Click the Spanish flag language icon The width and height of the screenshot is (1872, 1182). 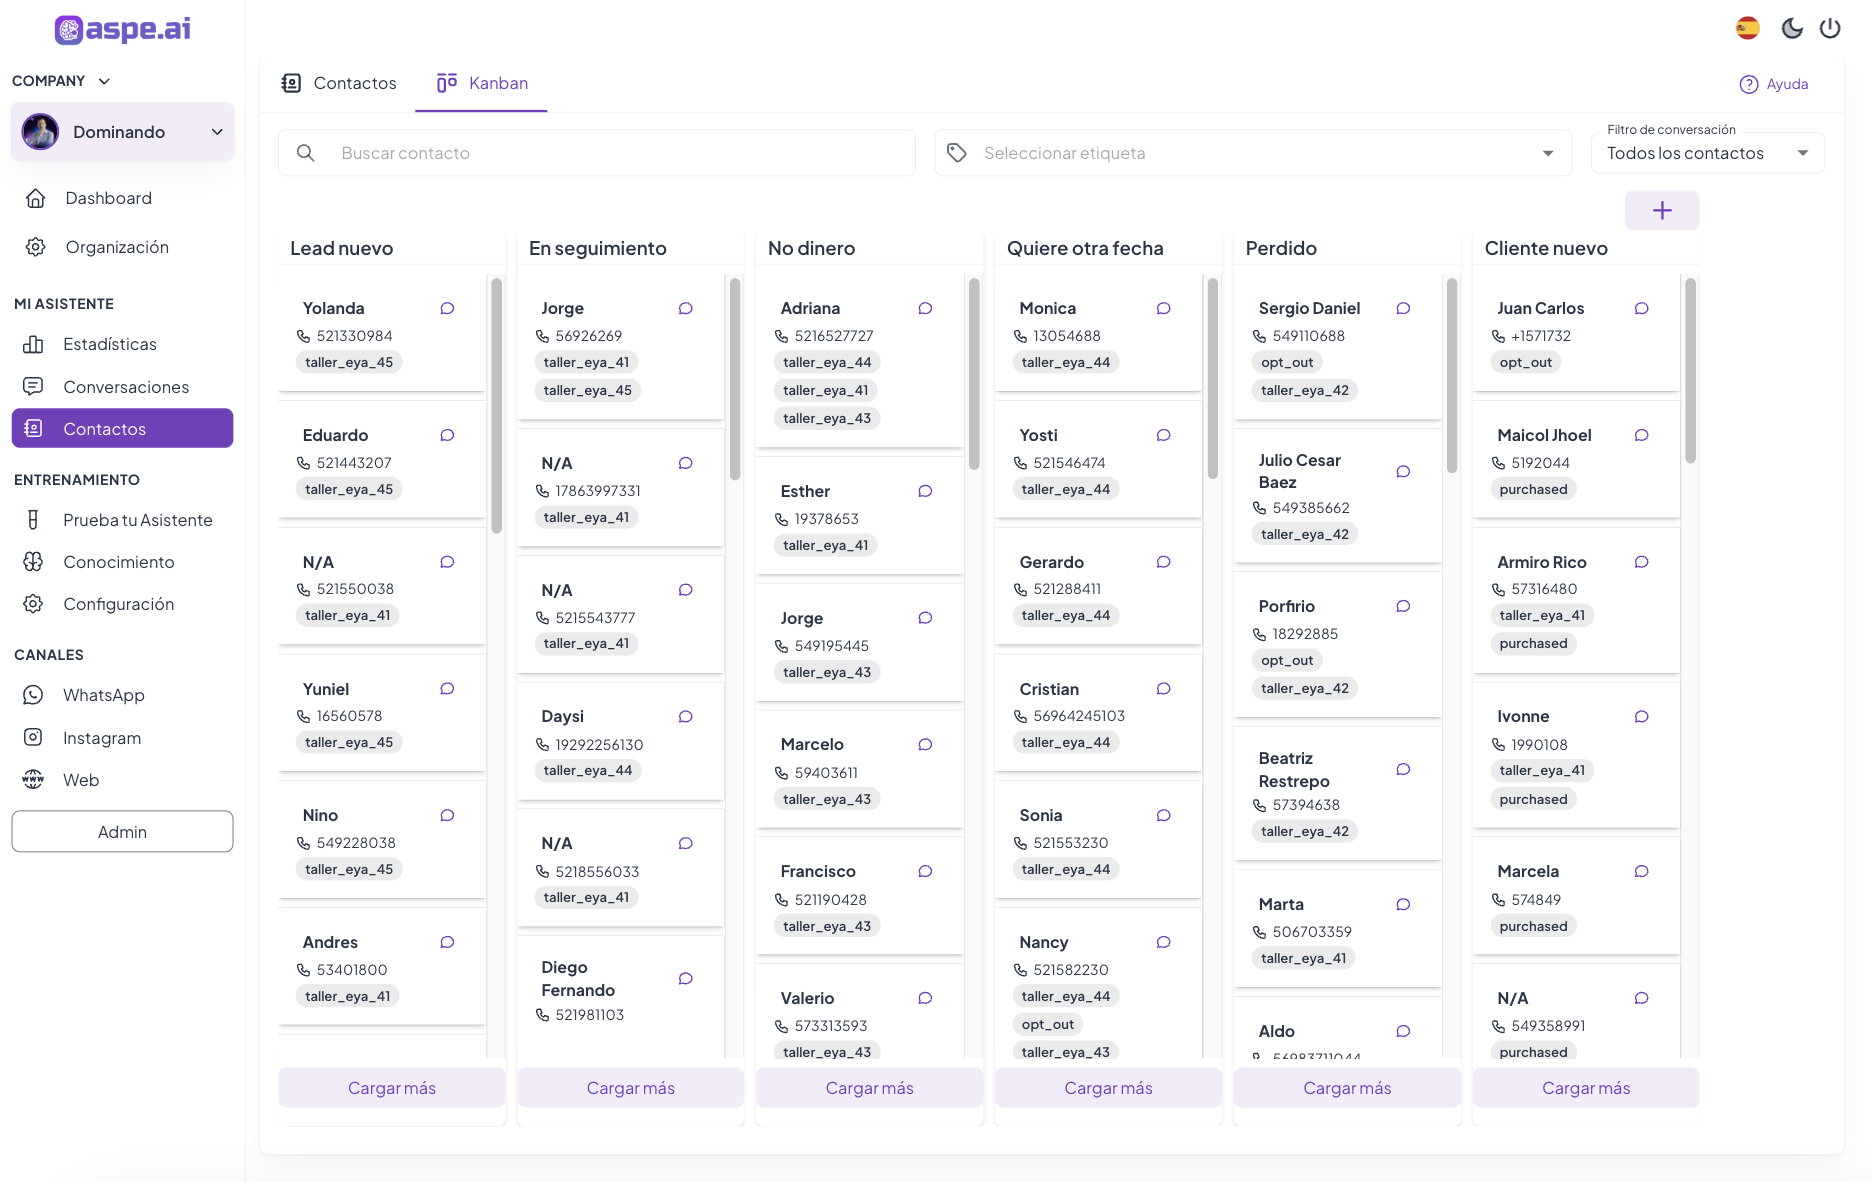1747,28
